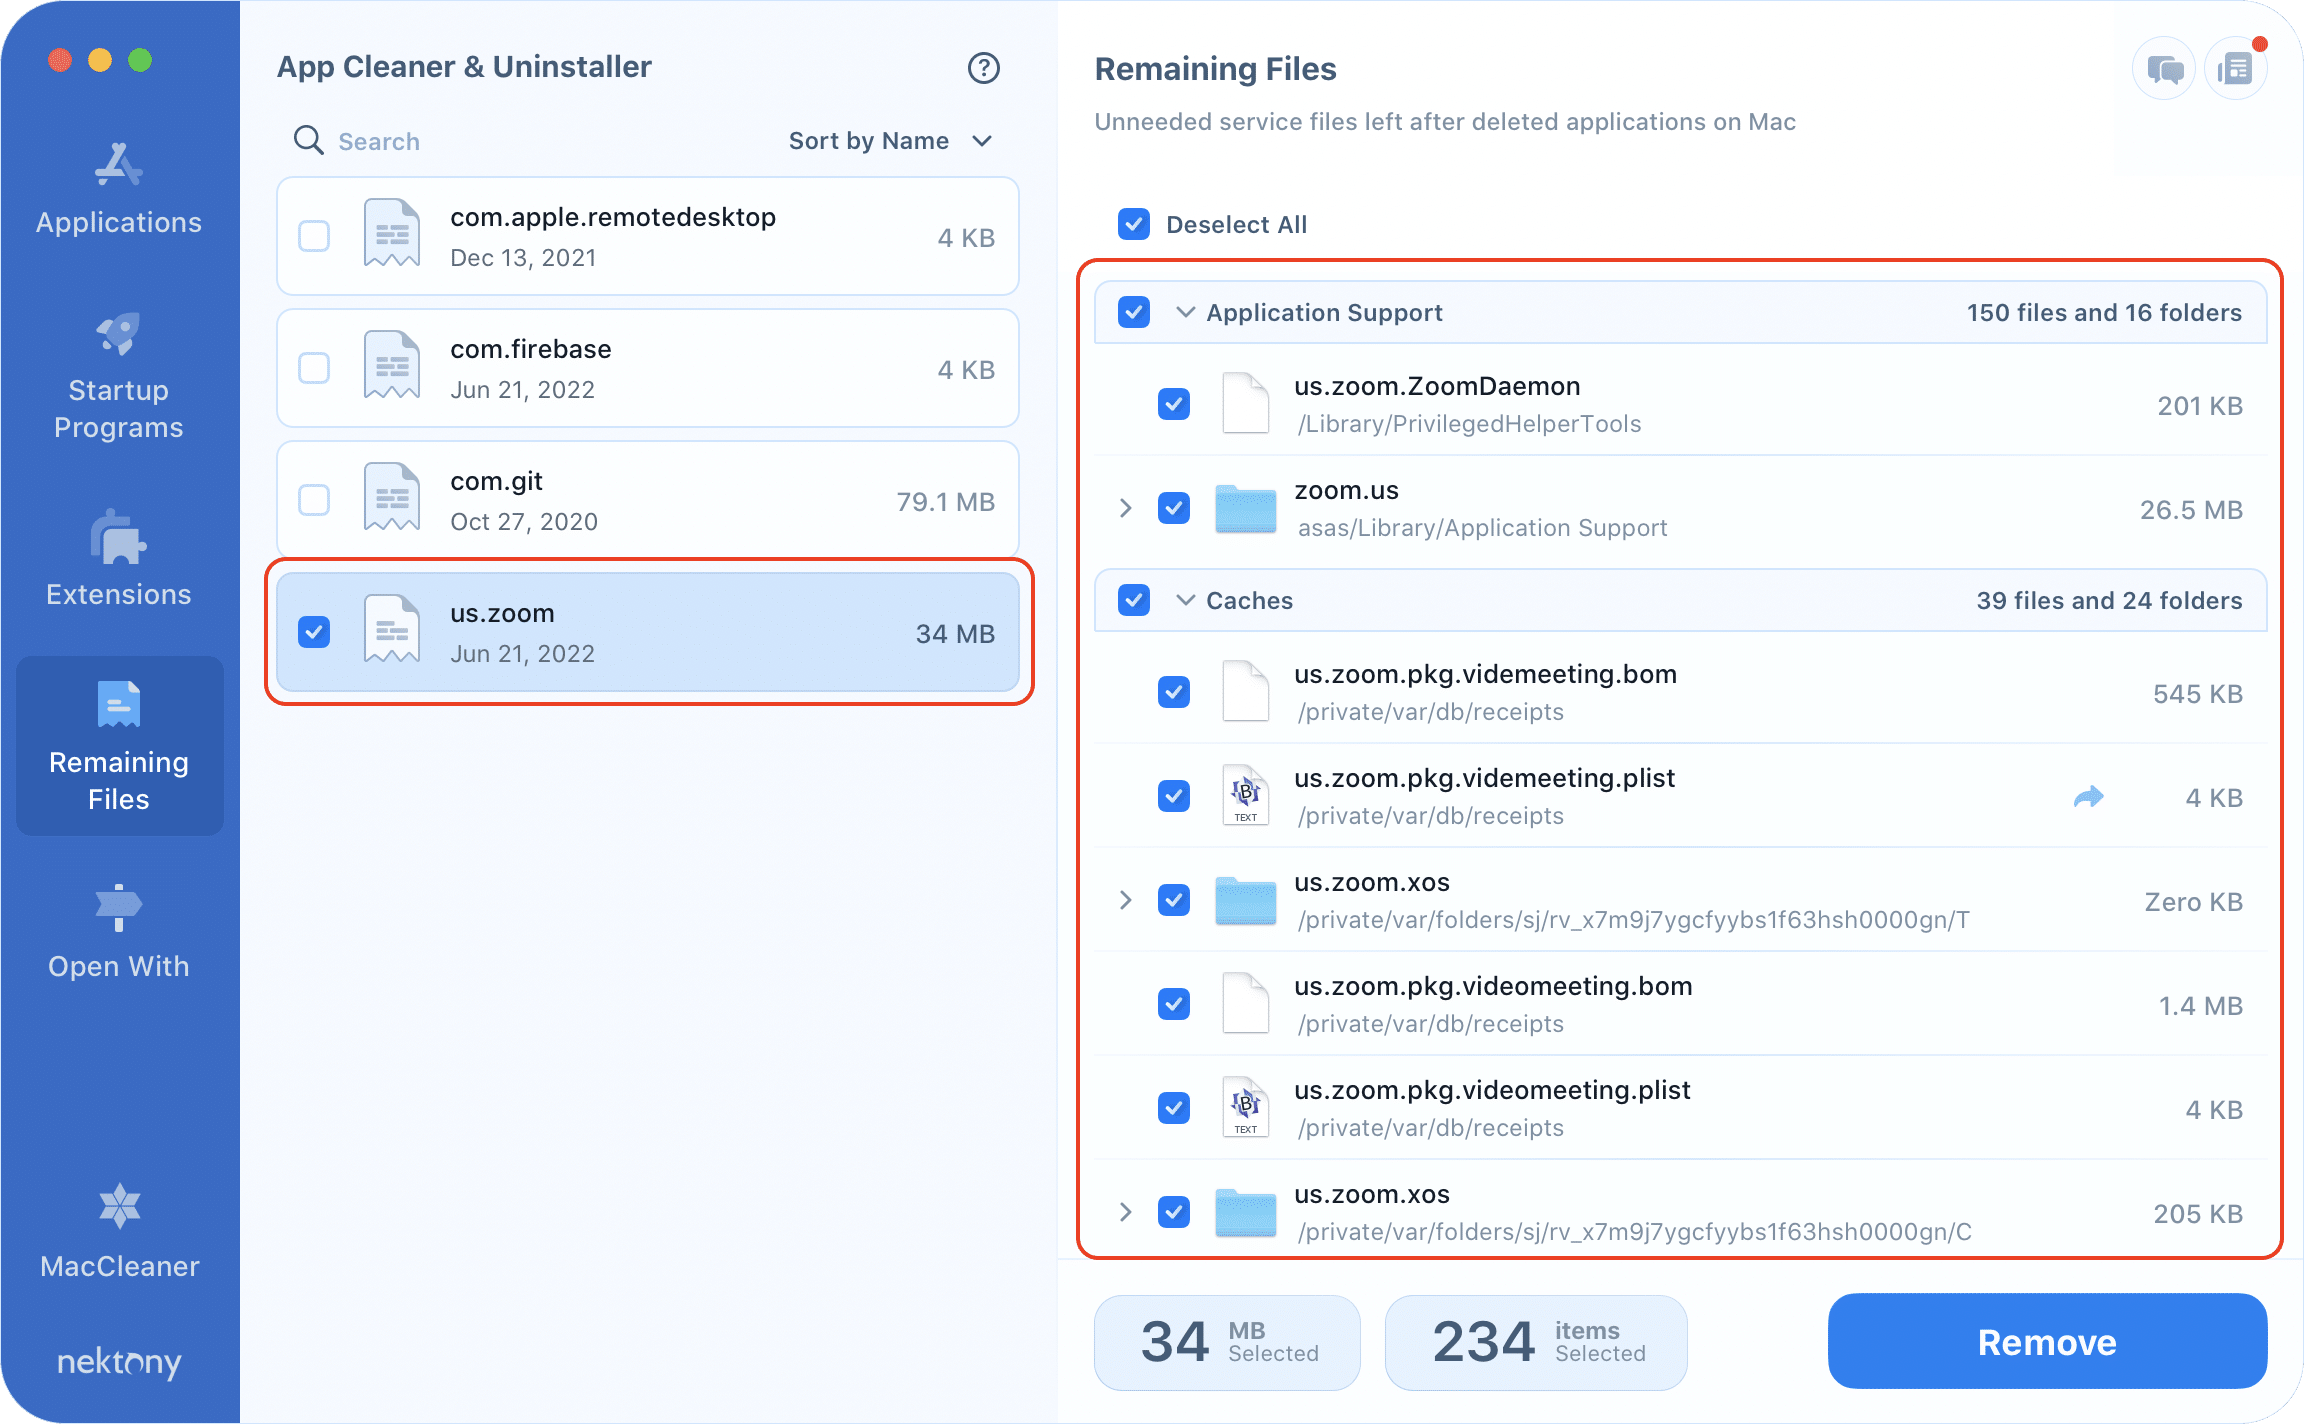Uncheck the Deselect All checkbox
Viewport: 2304px width, 1424px height.
pos(1134,224)
